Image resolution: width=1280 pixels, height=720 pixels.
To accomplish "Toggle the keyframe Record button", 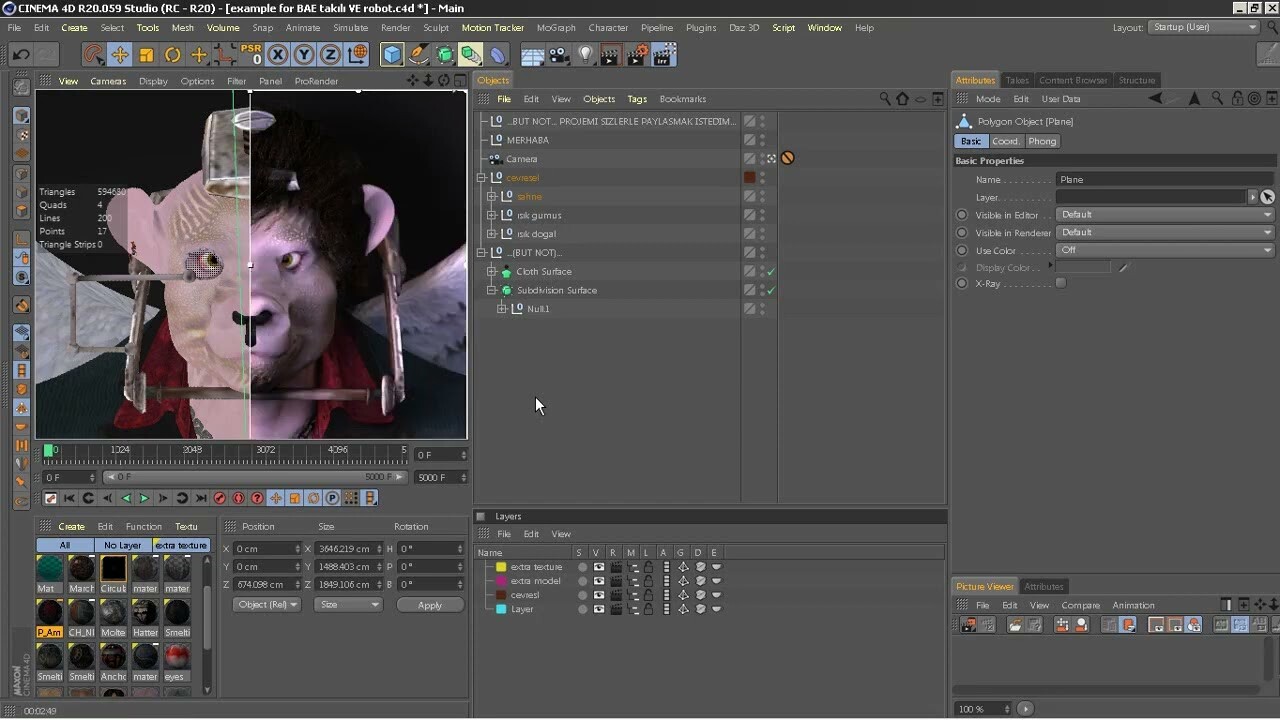I will [x=219, y=498].
